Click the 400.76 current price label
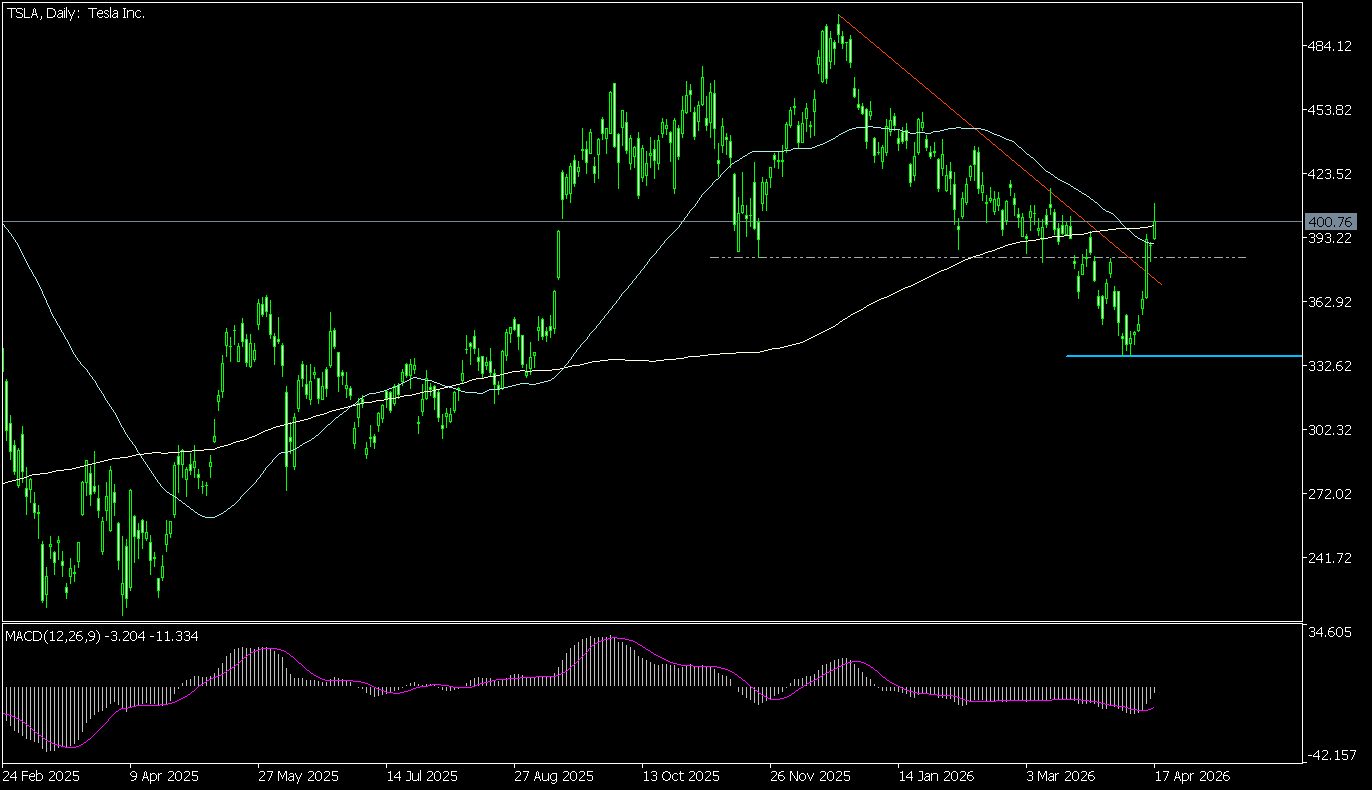Image resolution: width=1372 pixels, height=790 pixels. coord(1330,221)
